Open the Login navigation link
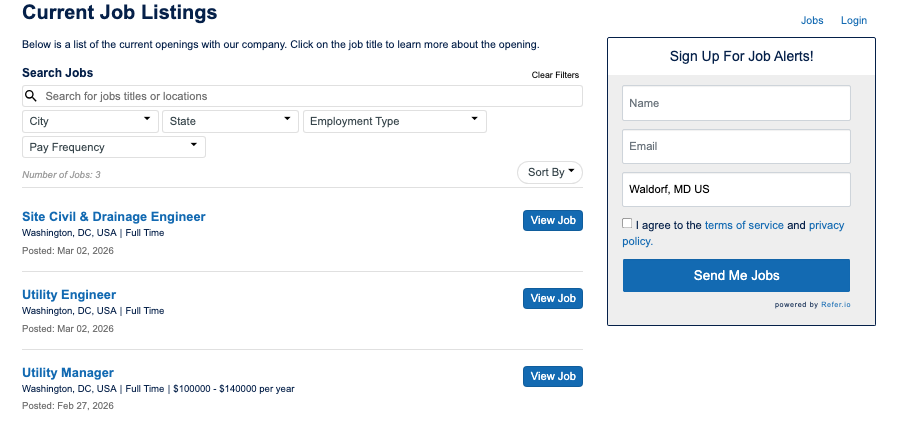This screenshot has height=425, width=909. point(853,20)
